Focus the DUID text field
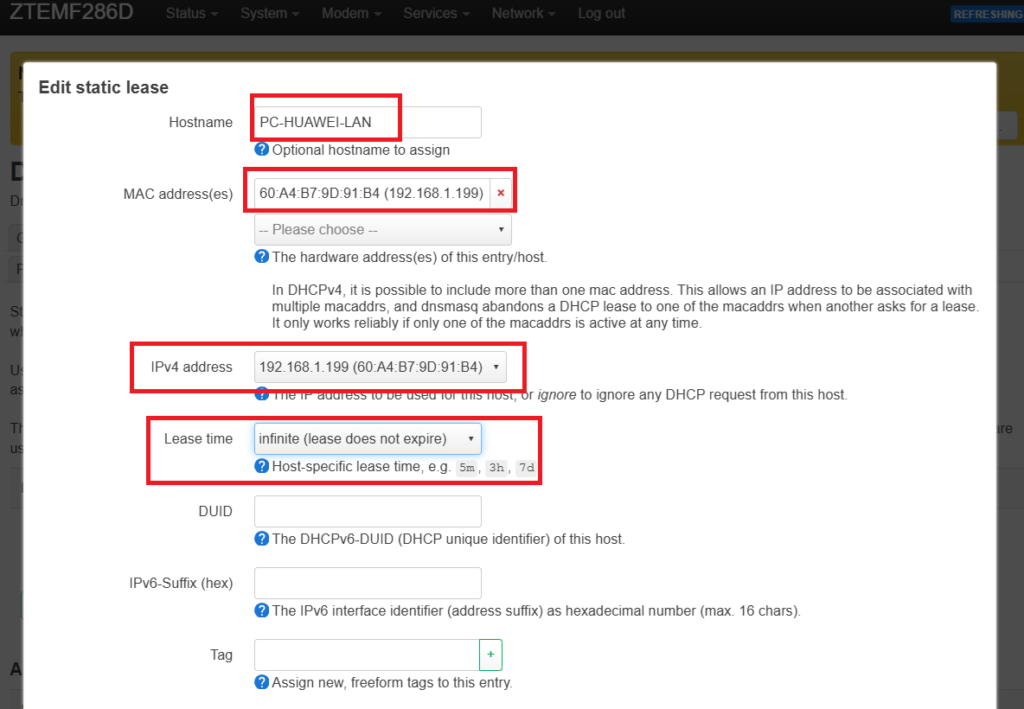 click(367, 511)
